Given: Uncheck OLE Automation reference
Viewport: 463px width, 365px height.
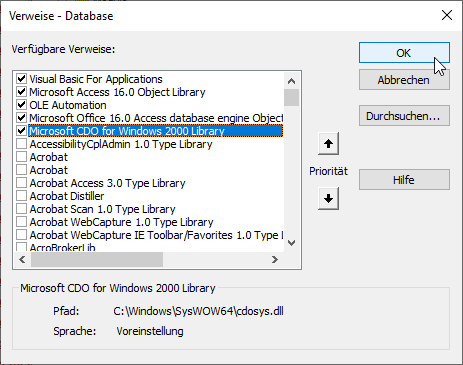Looking at the screenshot, I should click(22, 105).
